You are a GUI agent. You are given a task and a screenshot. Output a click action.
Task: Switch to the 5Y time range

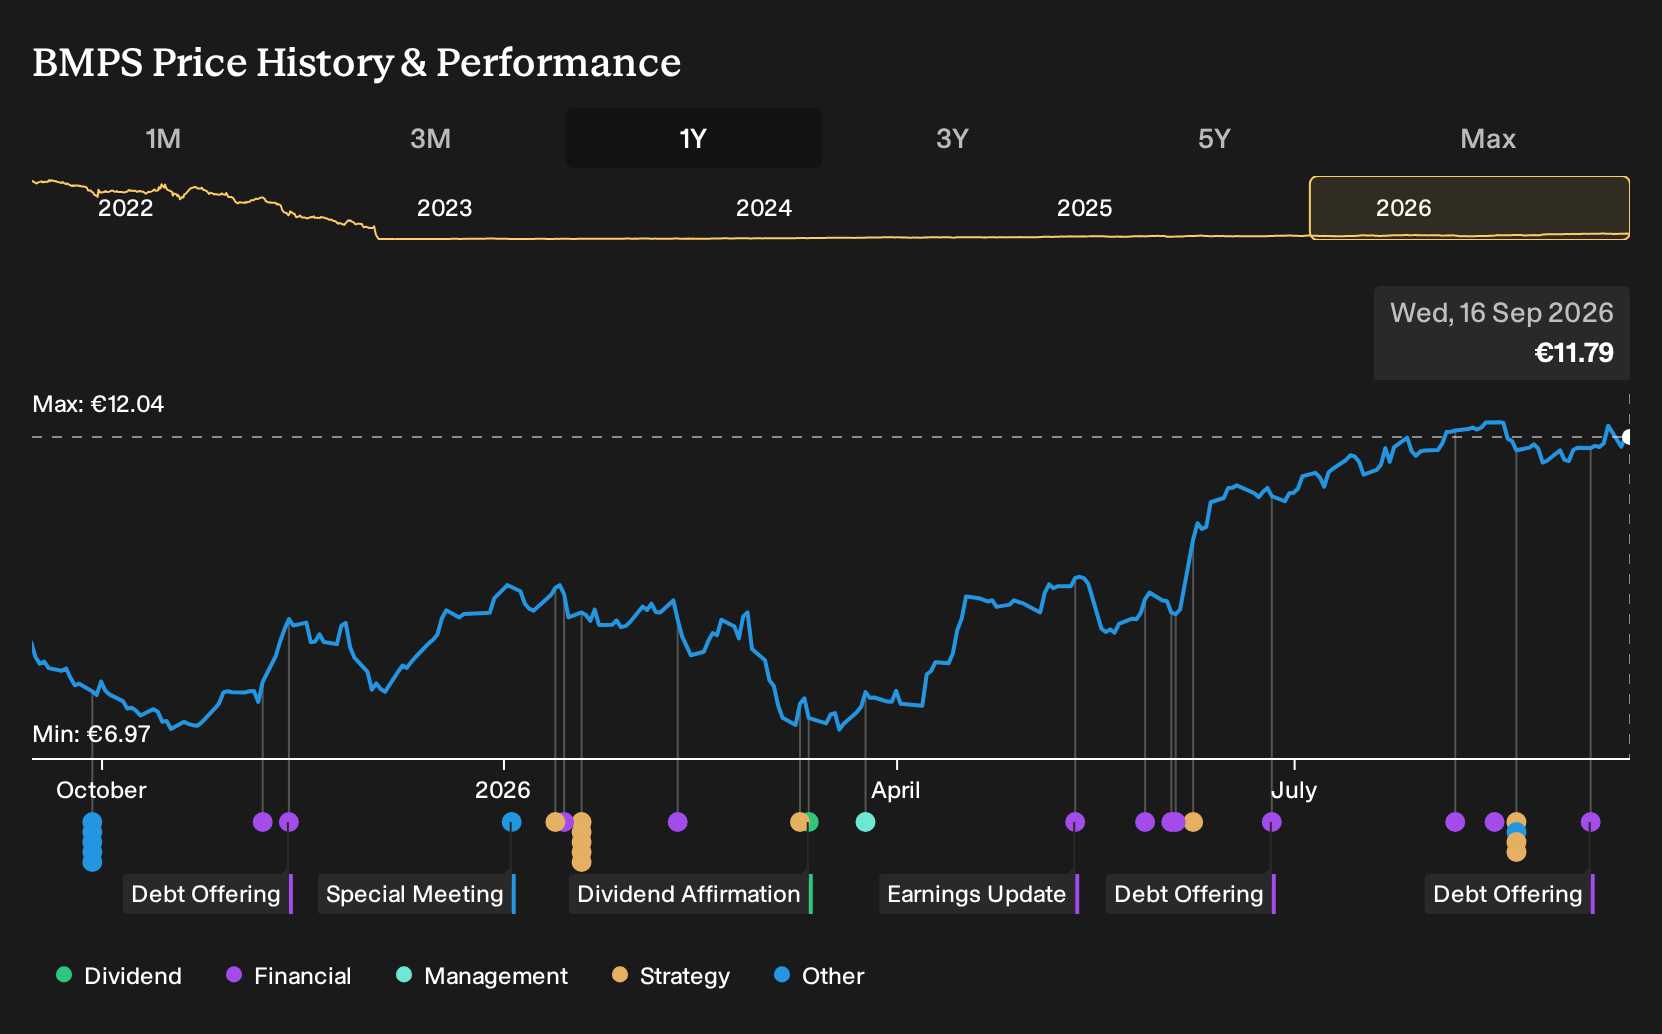click(x=1214, y=139)
